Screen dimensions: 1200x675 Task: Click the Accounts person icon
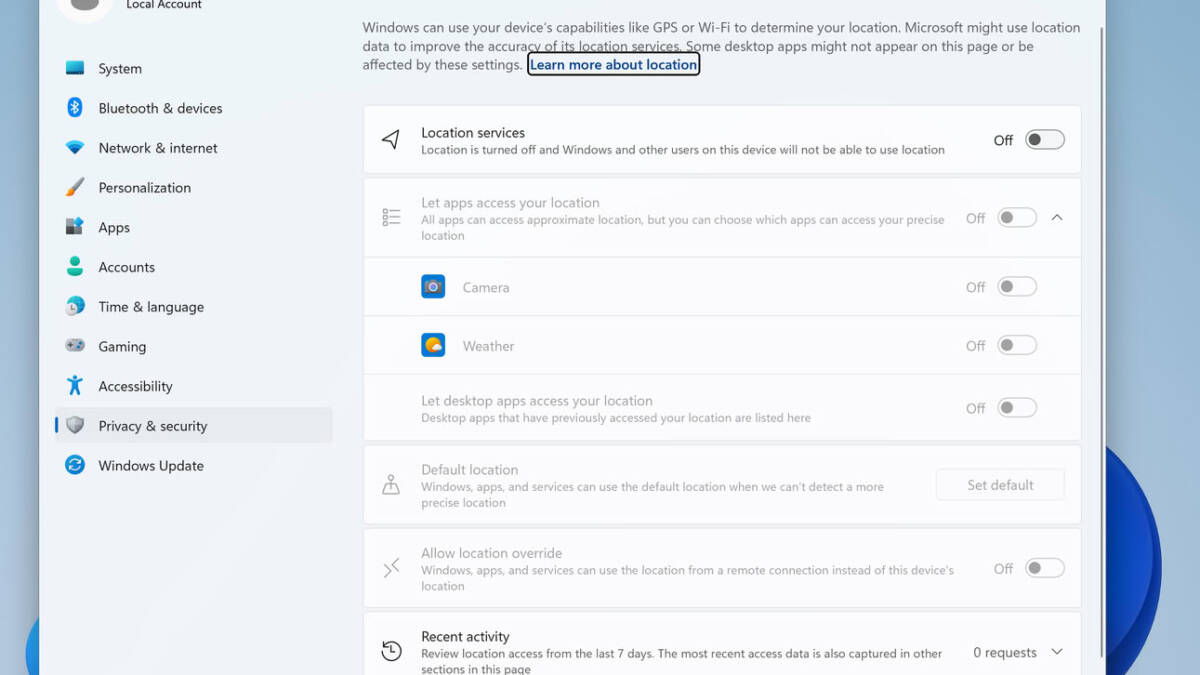click(x=75, y=267)
